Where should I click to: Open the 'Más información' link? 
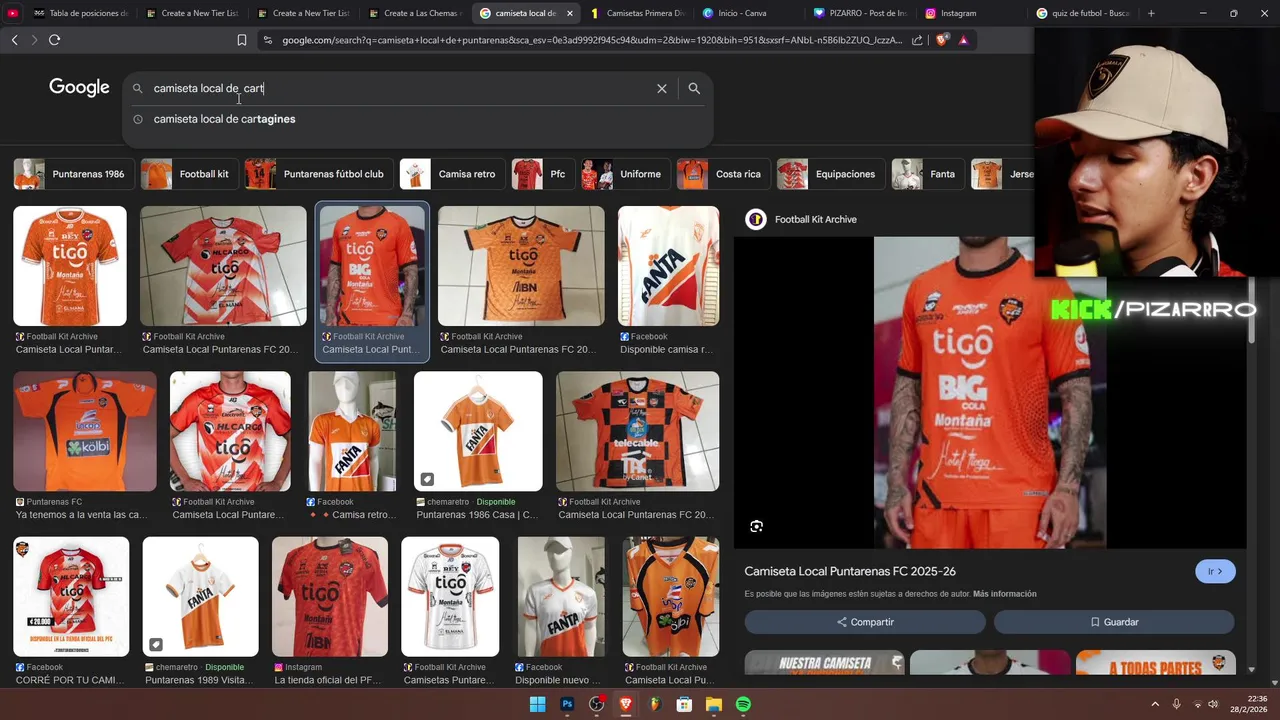coord(1004,594)
